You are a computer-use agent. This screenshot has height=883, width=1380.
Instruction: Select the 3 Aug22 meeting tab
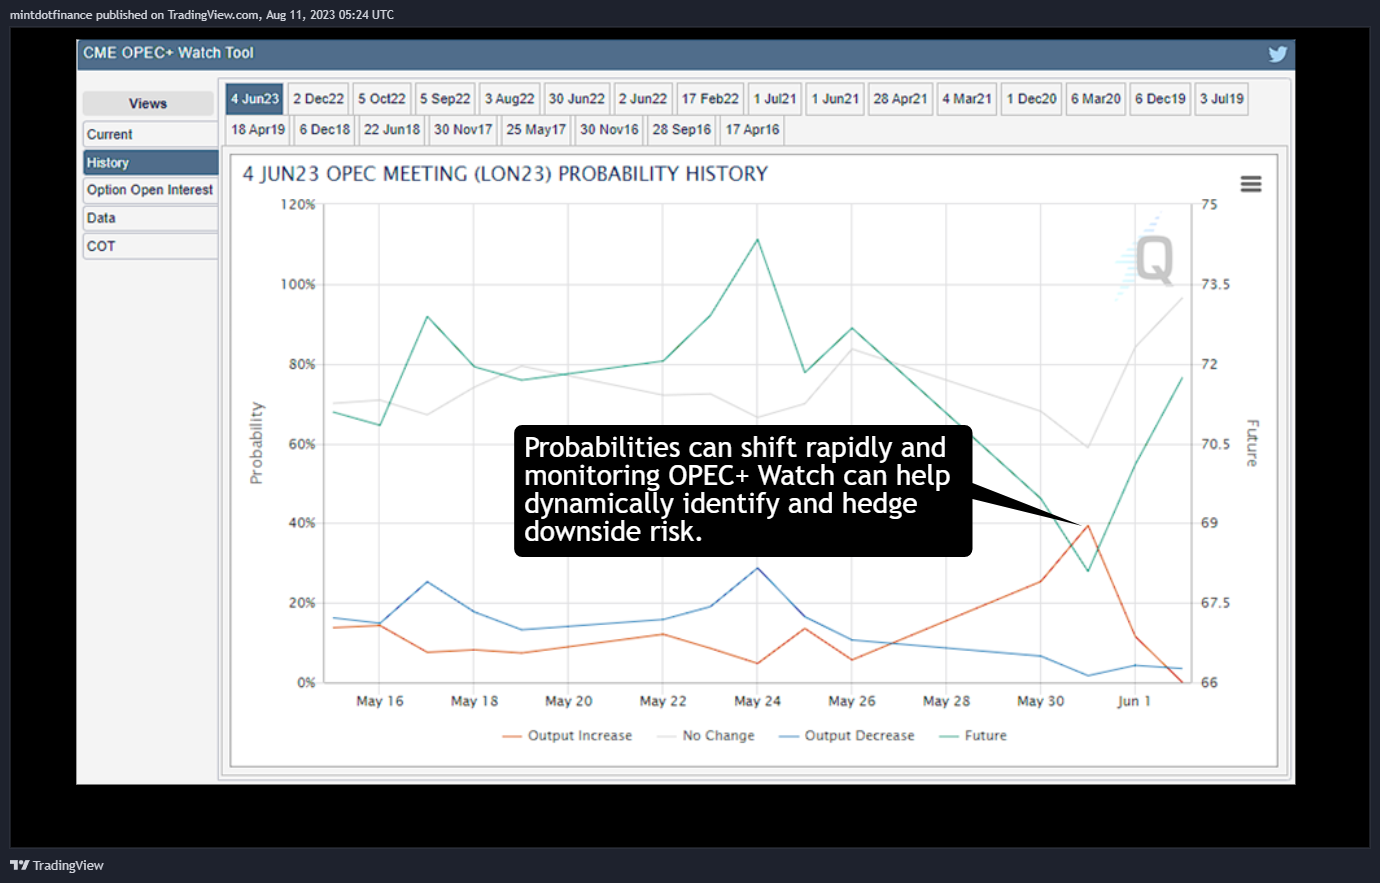coord(510,99)
